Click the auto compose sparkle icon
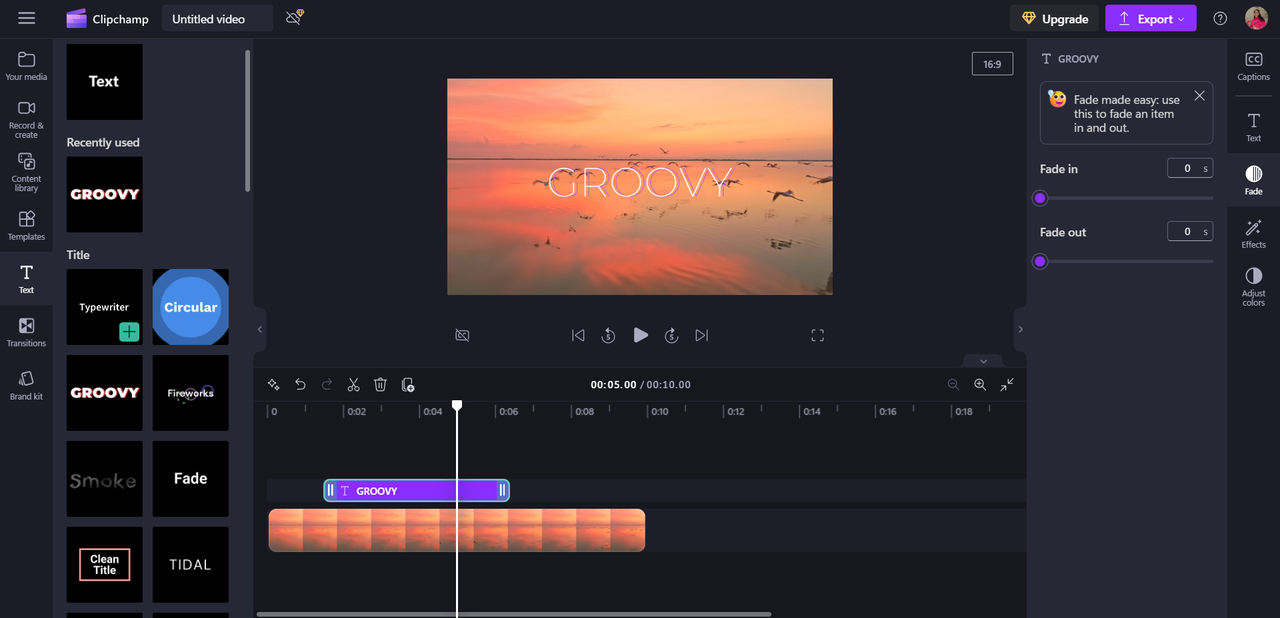The height and width of the screenshot is (618, 1280). tap(274, 384)
